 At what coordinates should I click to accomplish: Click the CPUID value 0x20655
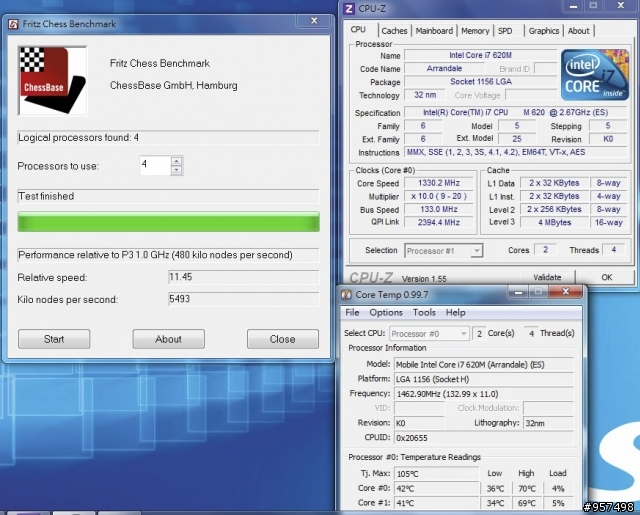484,438
